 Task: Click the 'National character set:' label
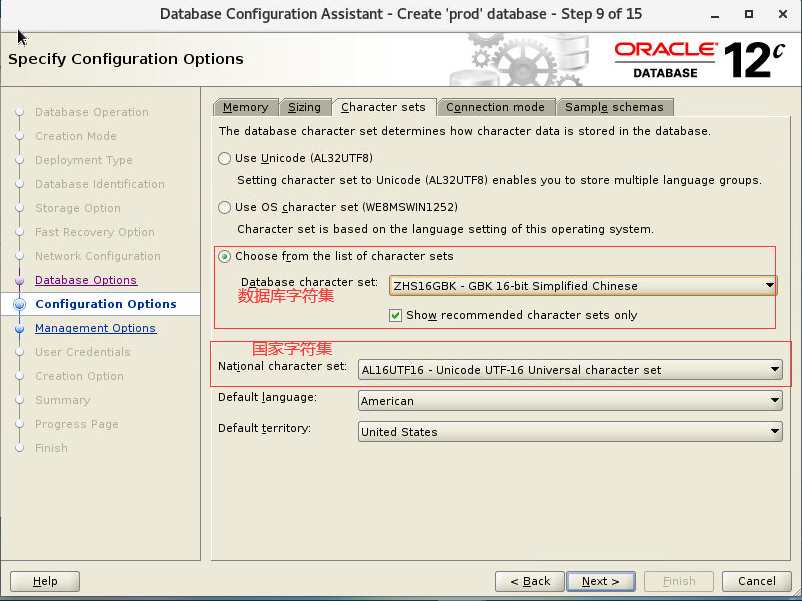click(282, 367)
